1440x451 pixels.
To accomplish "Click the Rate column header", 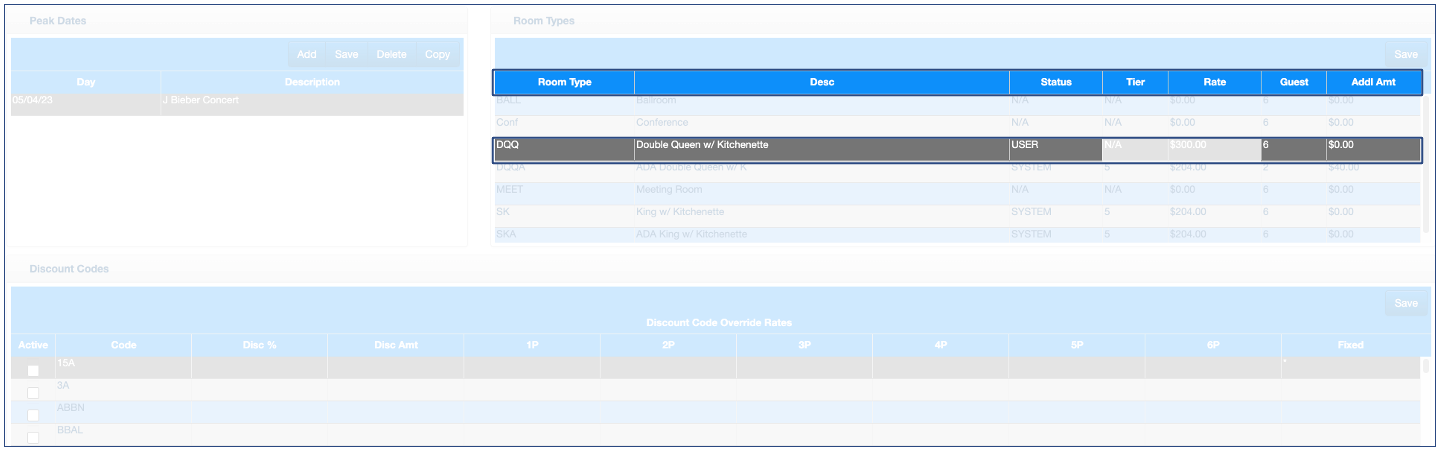I will [1214, 82].
